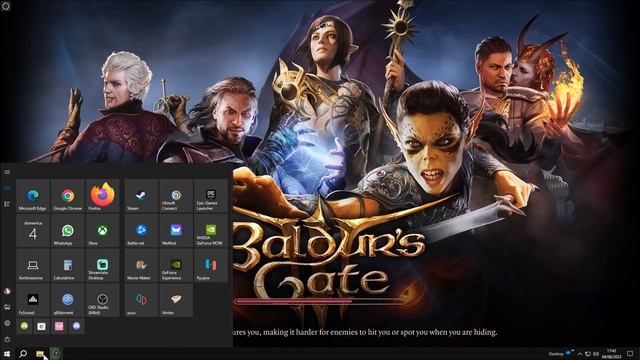The height and width of the screenshot is (360, 640).
Task: Open the Action Center notifications icon
Action: point(630,353)
